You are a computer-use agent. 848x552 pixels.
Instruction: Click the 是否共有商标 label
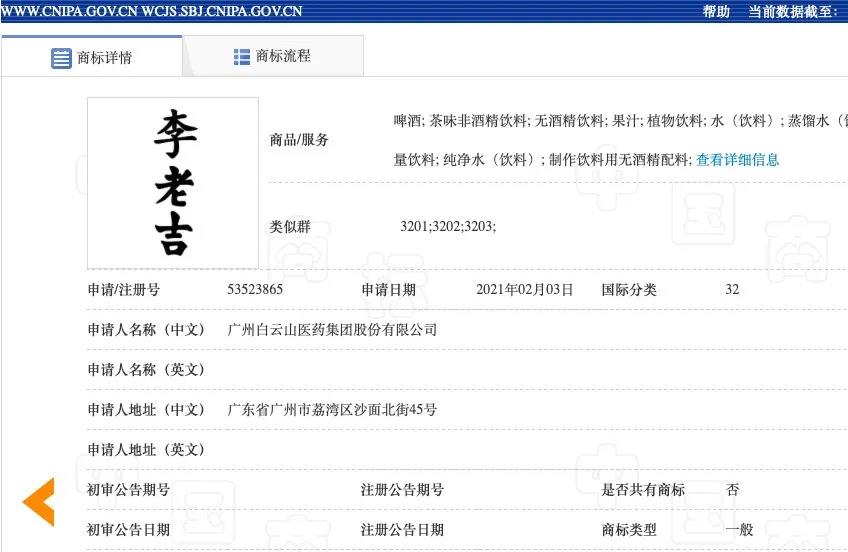pyautogui.click(x=643, y=489)
